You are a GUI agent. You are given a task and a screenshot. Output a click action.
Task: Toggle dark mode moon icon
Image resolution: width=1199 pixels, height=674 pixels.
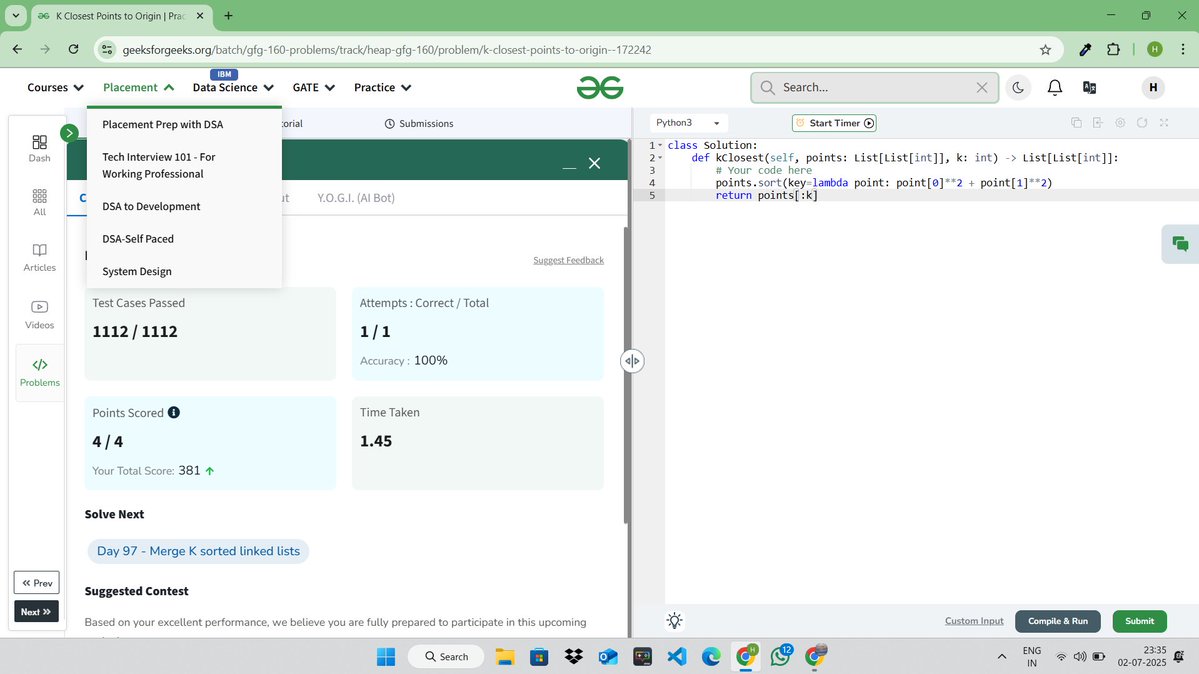(1018, 87)
